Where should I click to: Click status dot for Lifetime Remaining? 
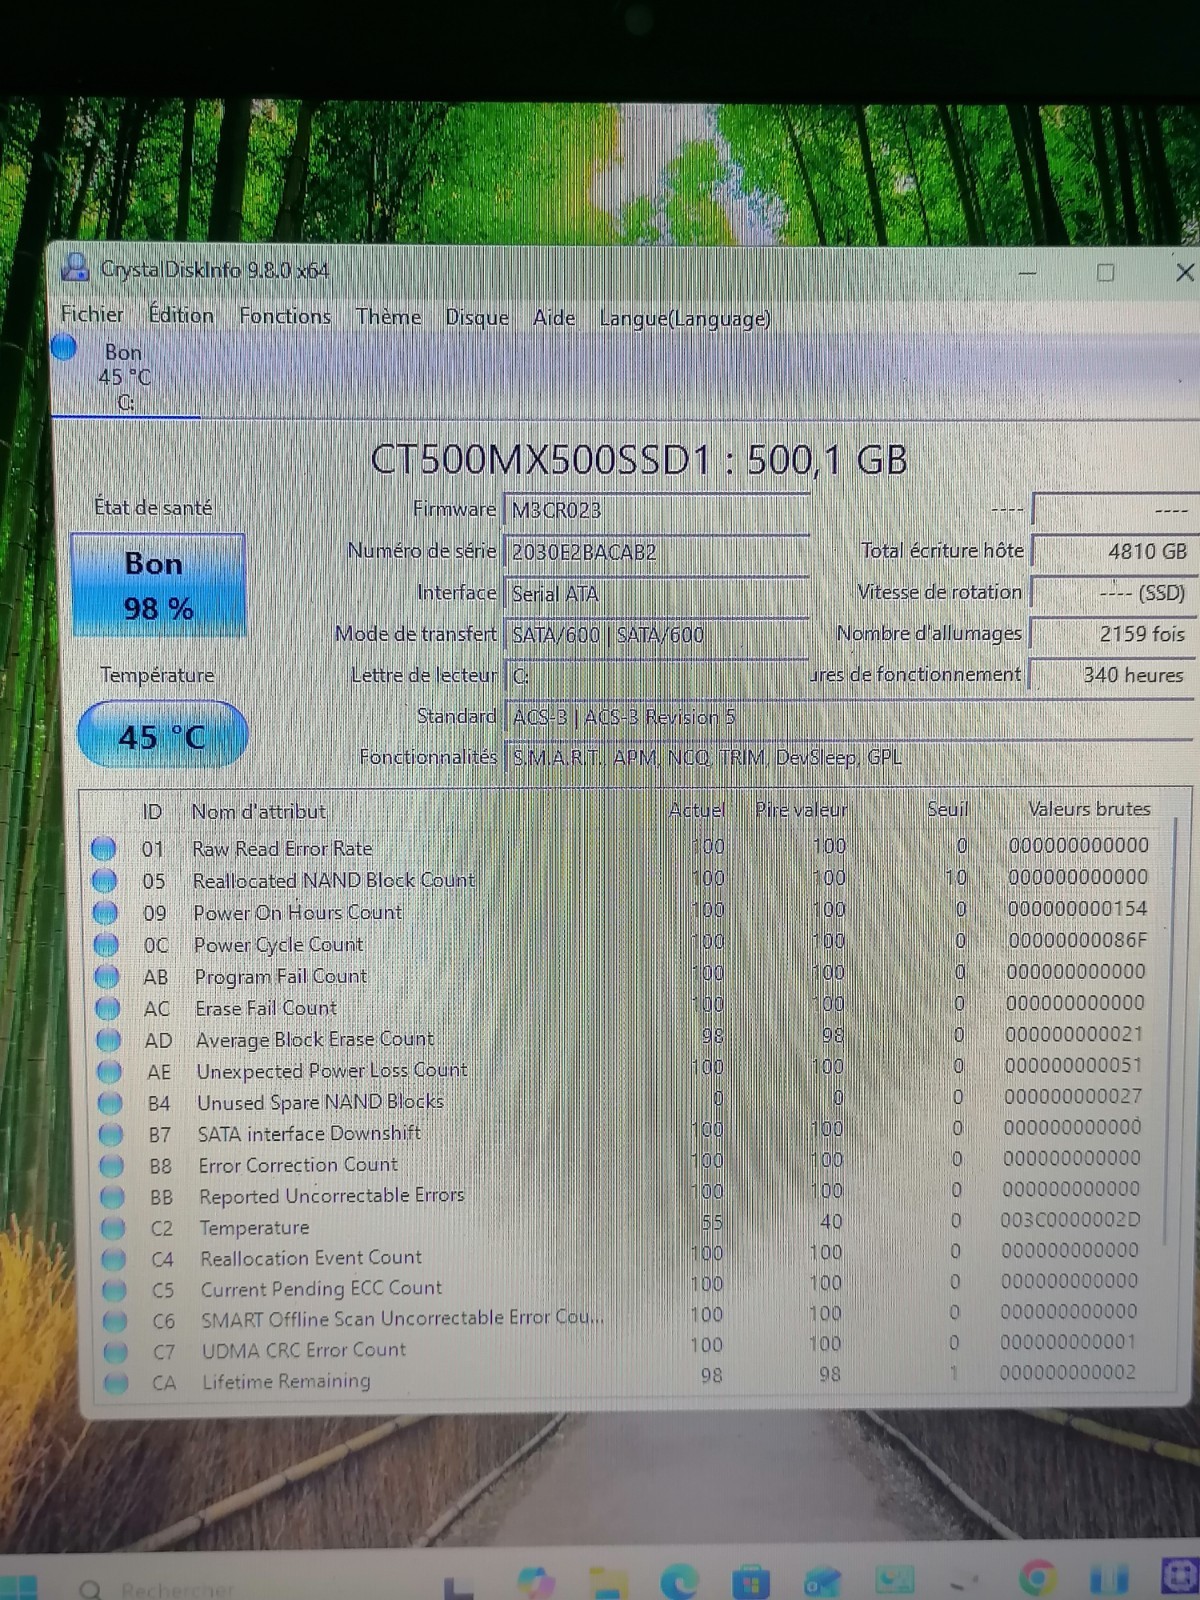click(x=116, y=1383)
